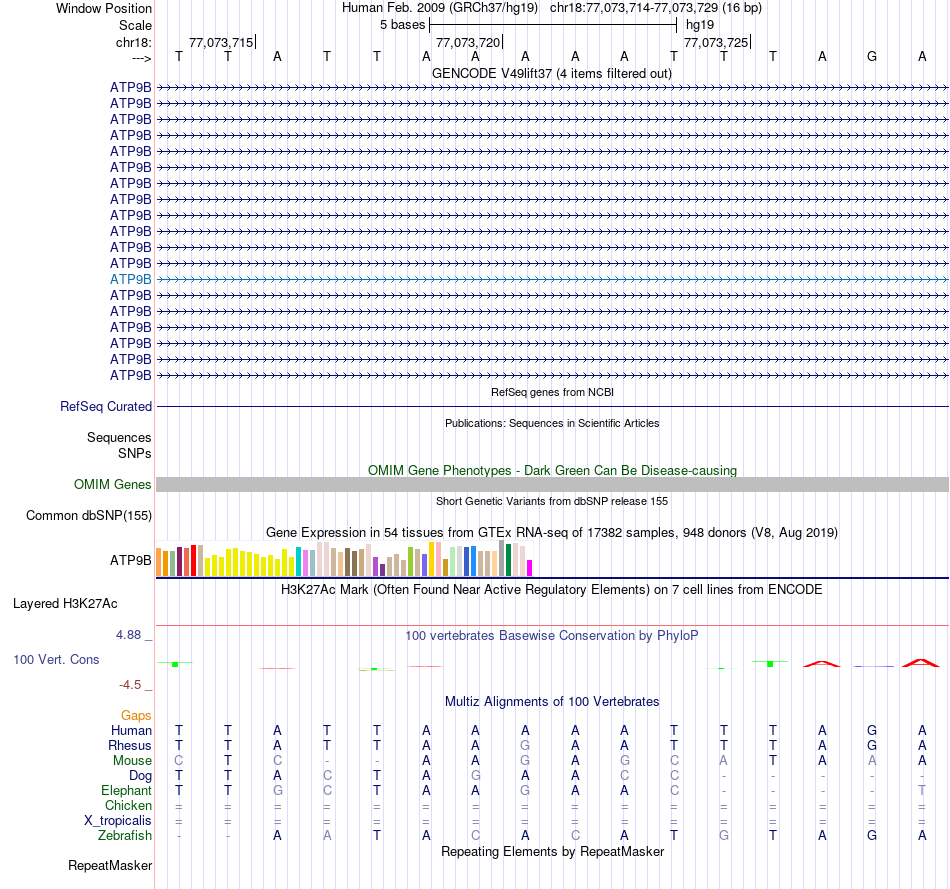
Task: Click the Scale label
Action: 135,25
